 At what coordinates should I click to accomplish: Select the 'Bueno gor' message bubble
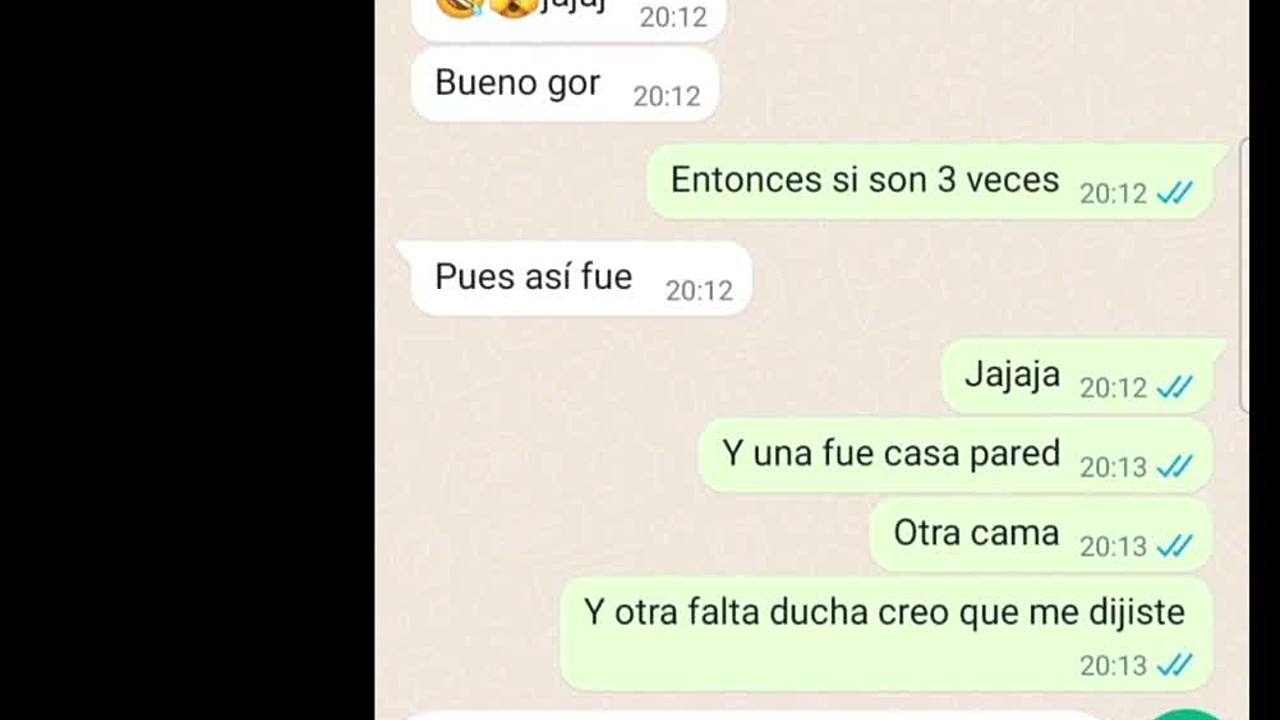pos(565,86)
